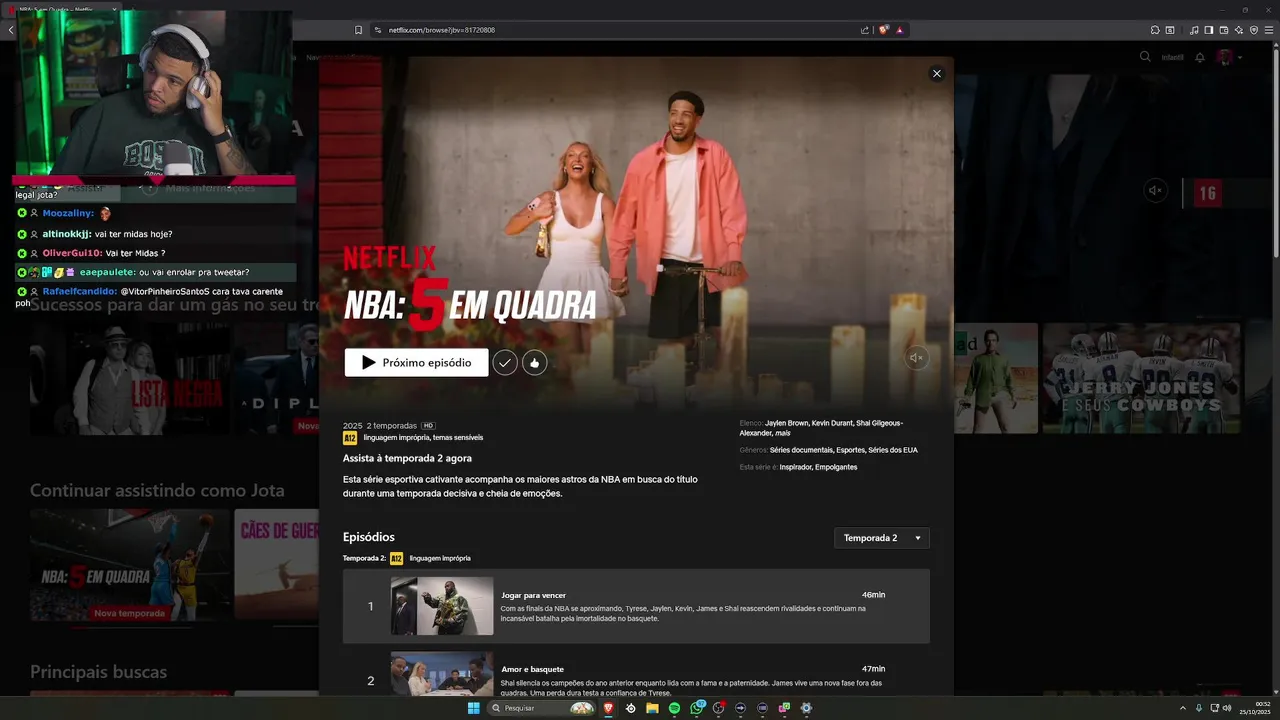Open episode 2 Amor e basquete thumbnail
Screen dimensions: 1280x720
442,674
